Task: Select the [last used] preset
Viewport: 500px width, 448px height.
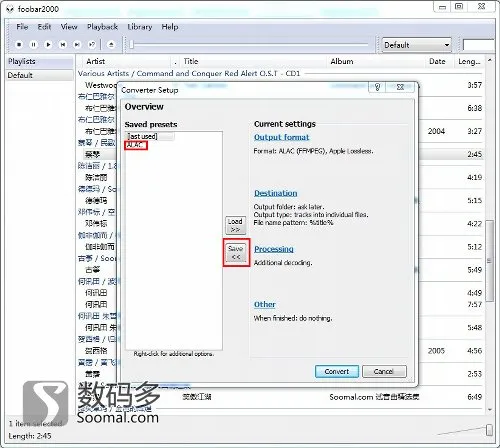Action: click(142, 136)
